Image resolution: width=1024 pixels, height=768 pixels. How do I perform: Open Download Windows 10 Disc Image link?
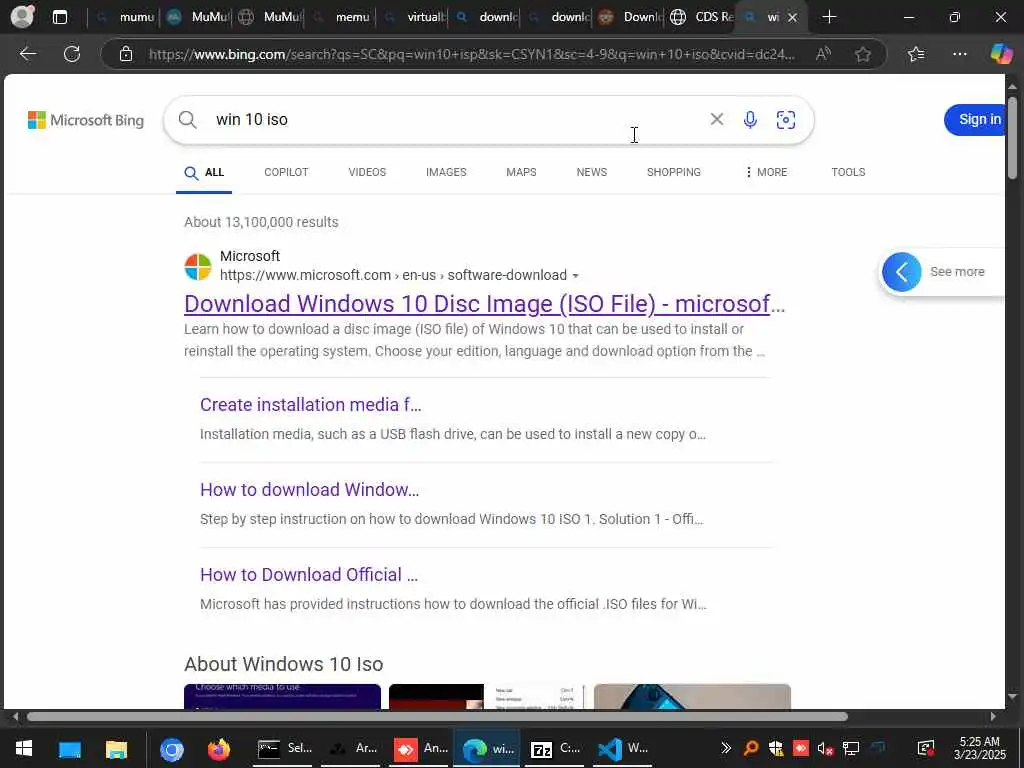tap(484, 304)
